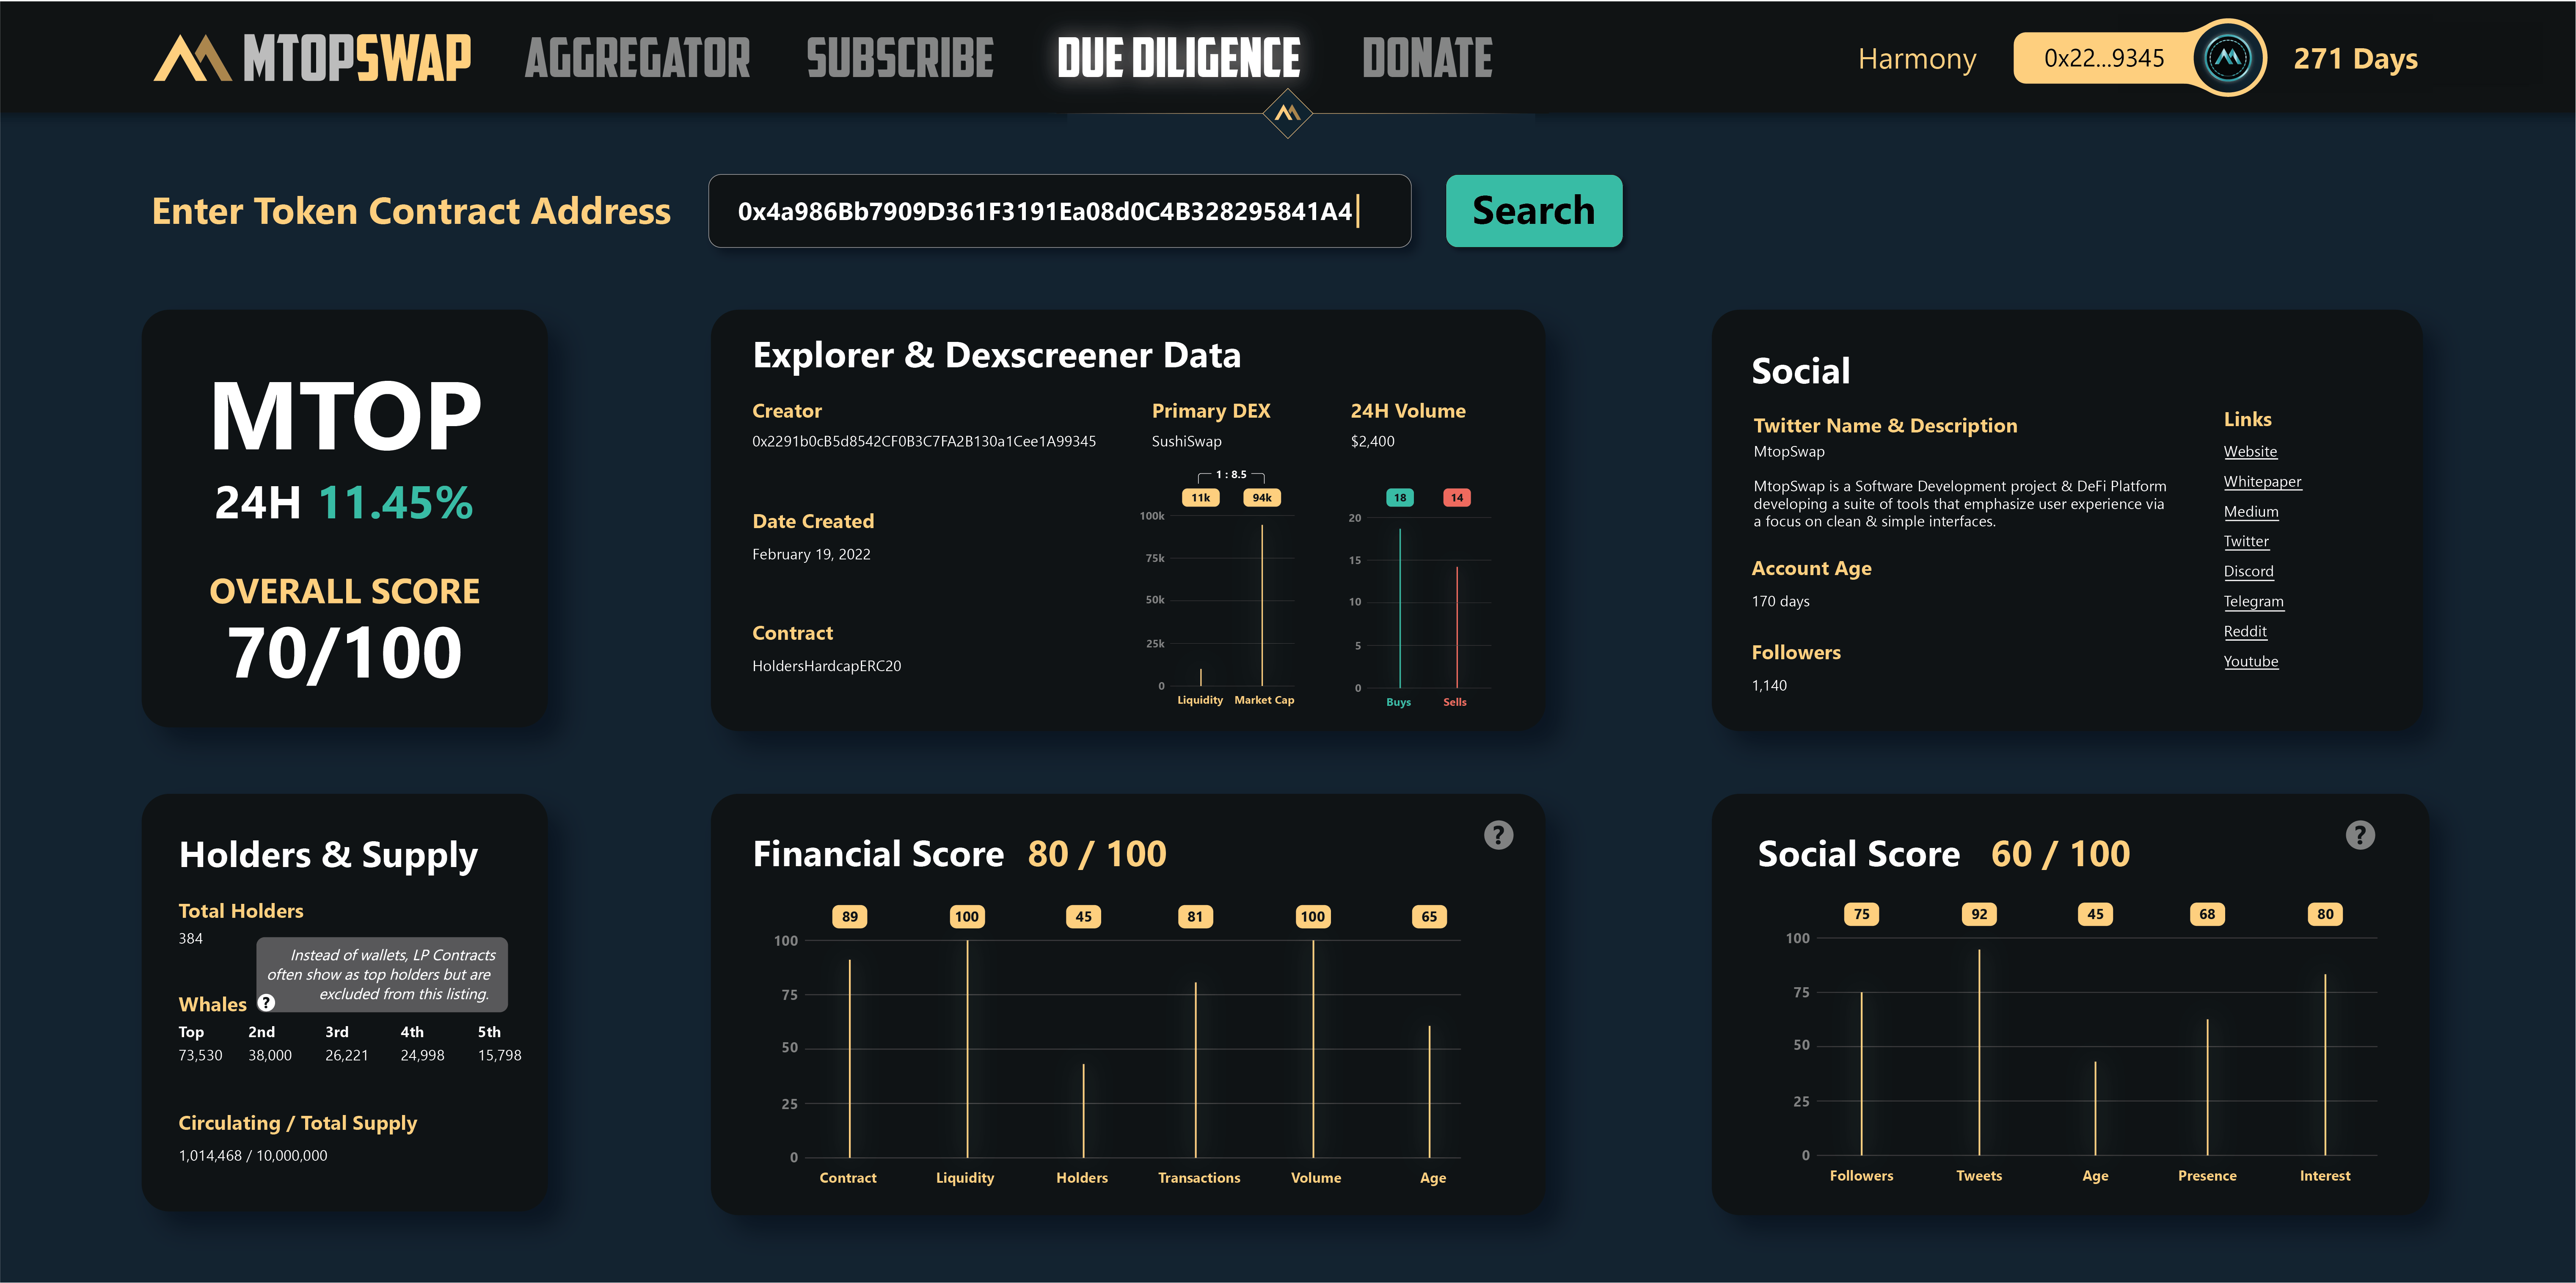Click the Volume axis label
2576x1283 pixels.
[1316, 1178]
